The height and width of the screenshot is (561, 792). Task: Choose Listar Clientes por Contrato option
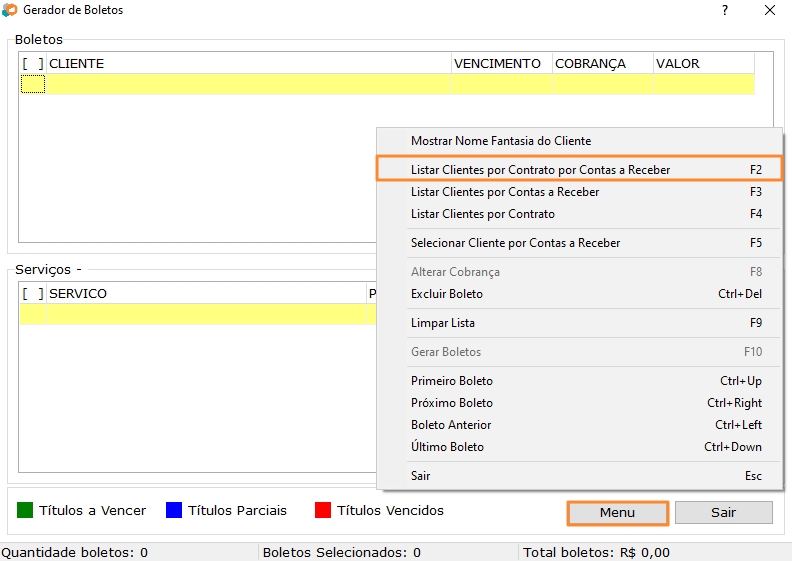pos(482,214)
